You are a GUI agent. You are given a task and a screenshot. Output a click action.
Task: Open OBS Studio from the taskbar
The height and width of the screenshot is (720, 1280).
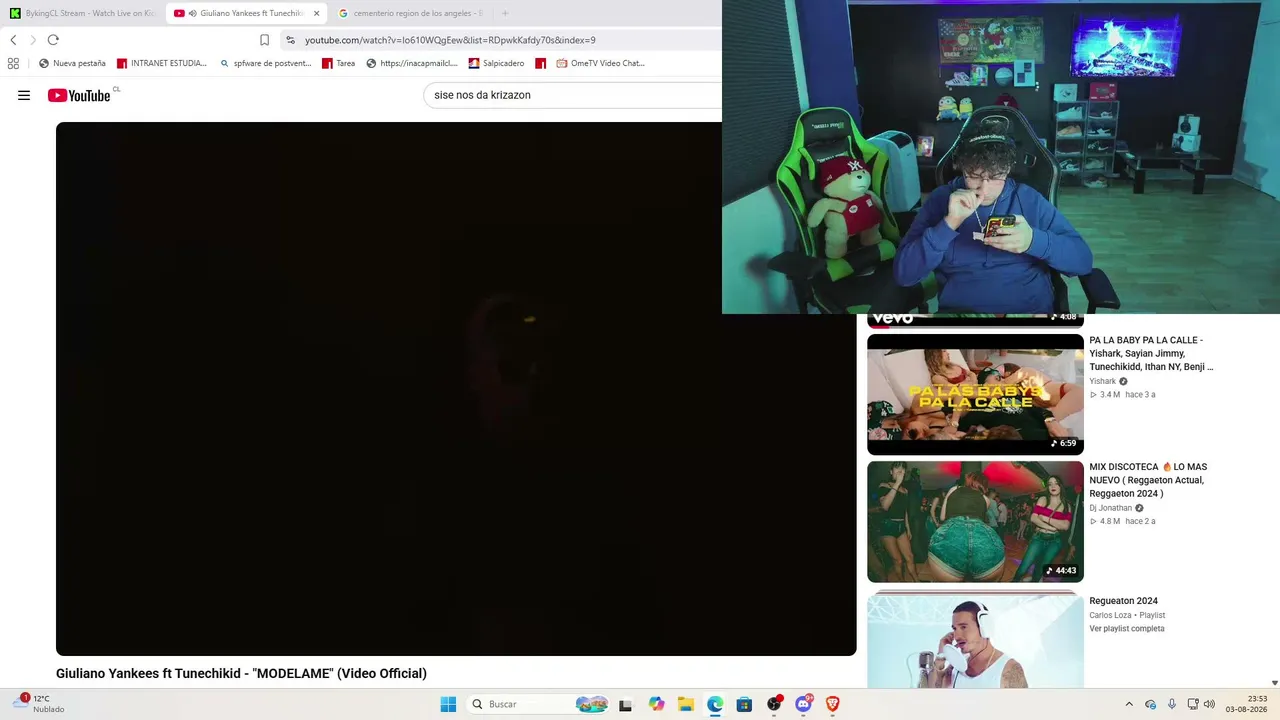774,704
